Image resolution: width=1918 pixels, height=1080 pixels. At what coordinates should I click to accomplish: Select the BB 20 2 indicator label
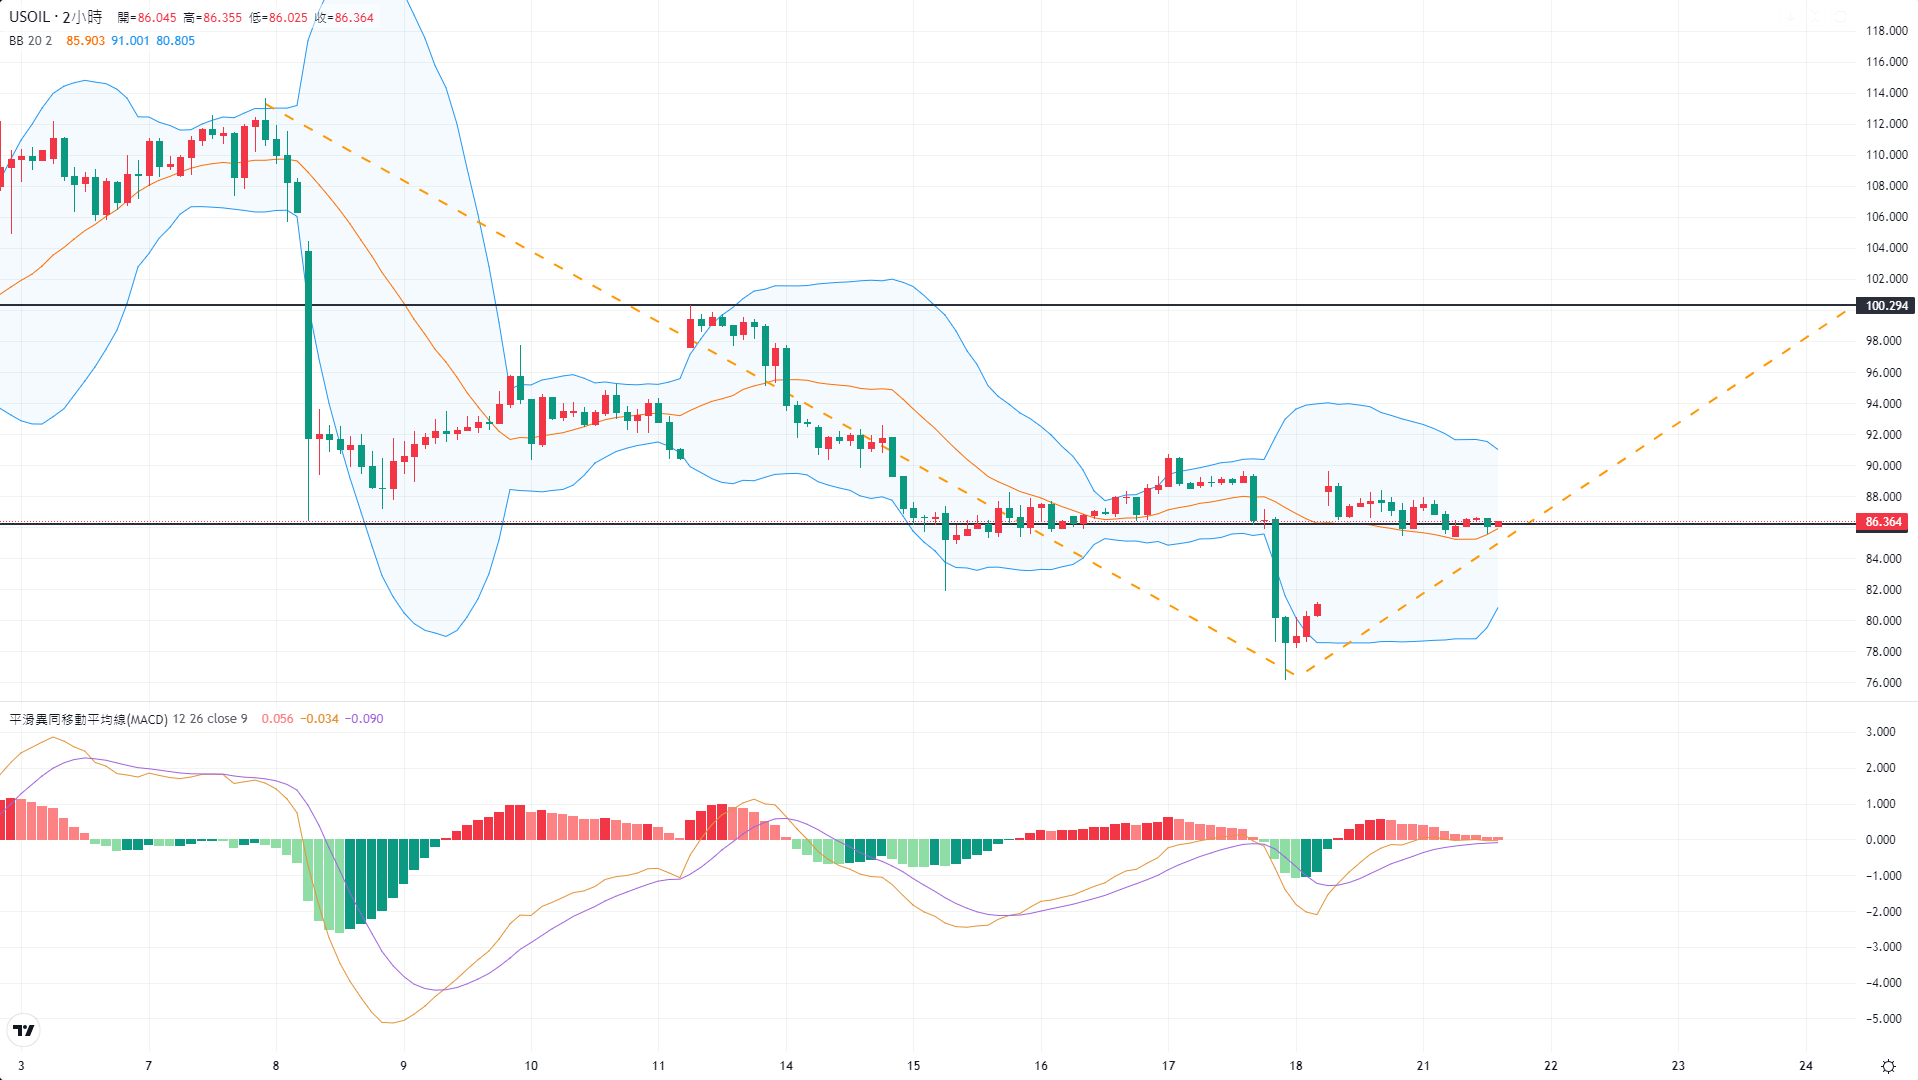30,41
